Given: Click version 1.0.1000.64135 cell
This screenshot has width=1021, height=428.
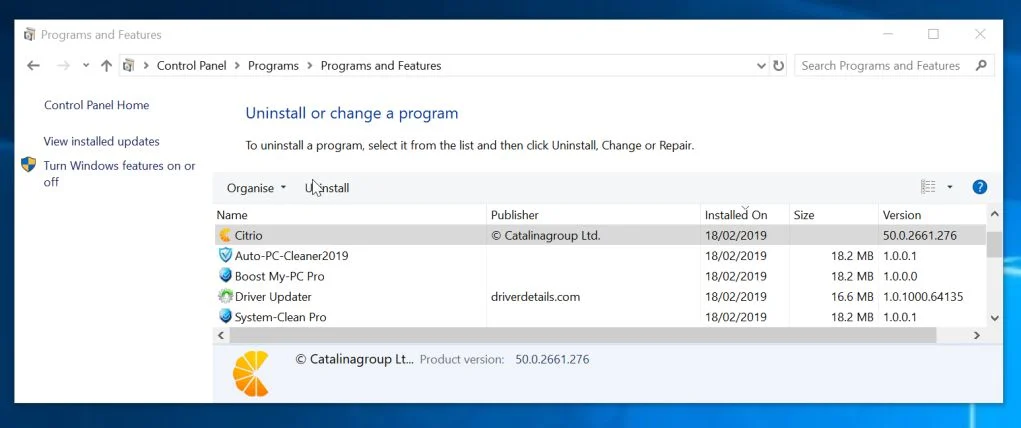Looking at the screenshot, I should 923,296.
